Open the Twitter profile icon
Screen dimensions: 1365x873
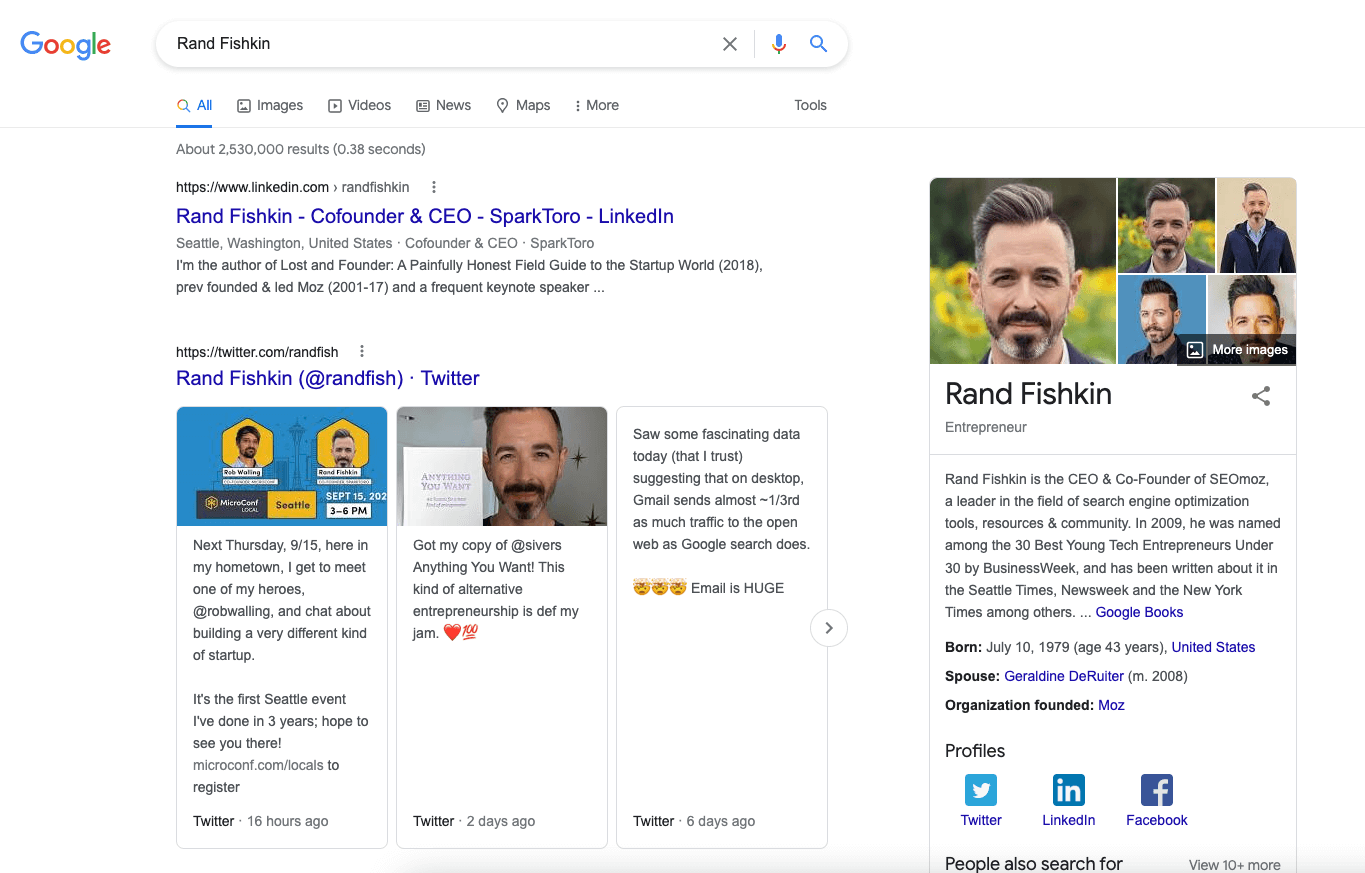tap(981, 790)
